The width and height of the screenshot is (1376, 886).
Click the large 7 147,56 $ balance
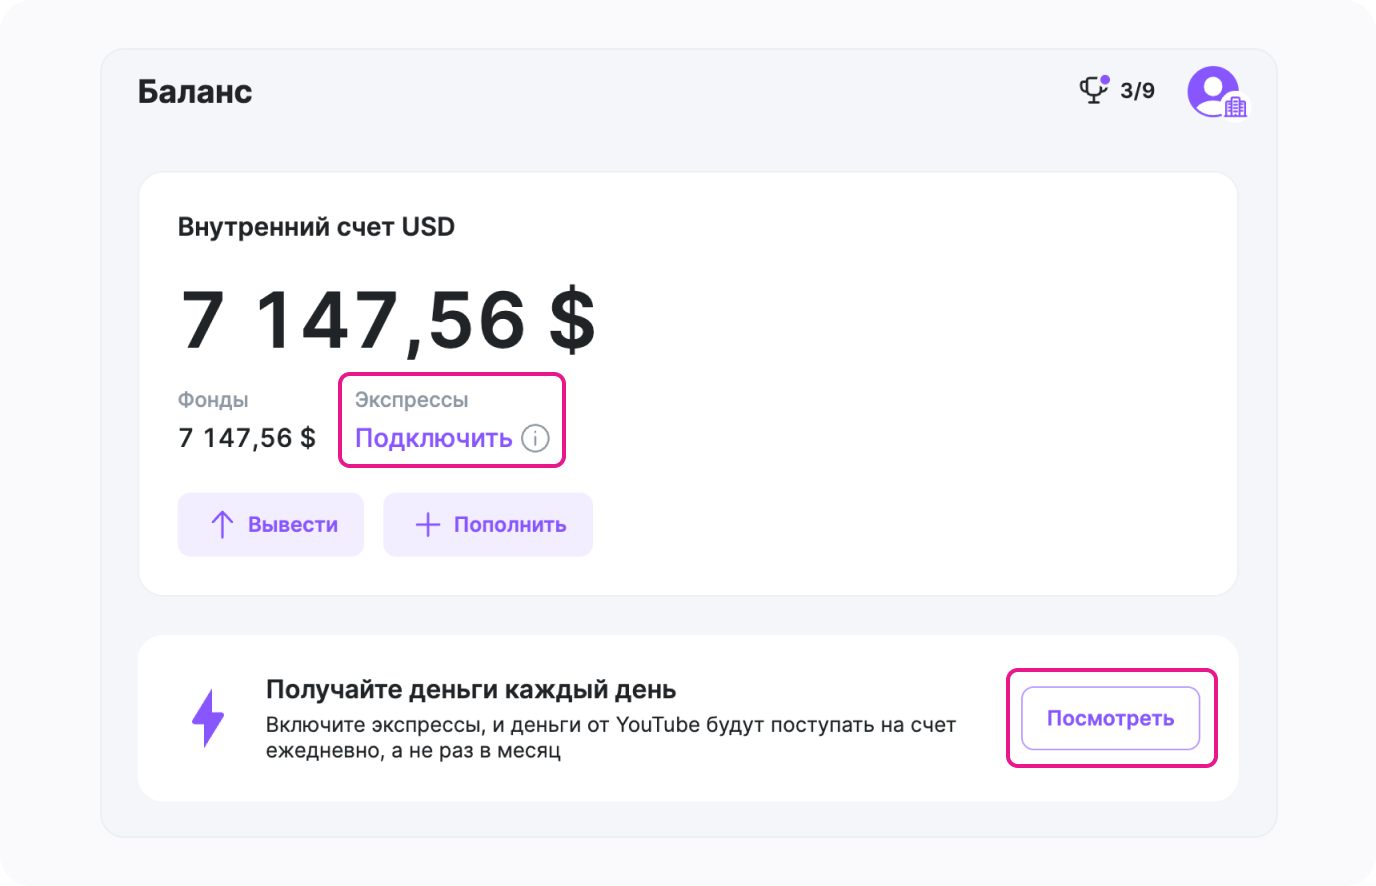coord(388,320)
